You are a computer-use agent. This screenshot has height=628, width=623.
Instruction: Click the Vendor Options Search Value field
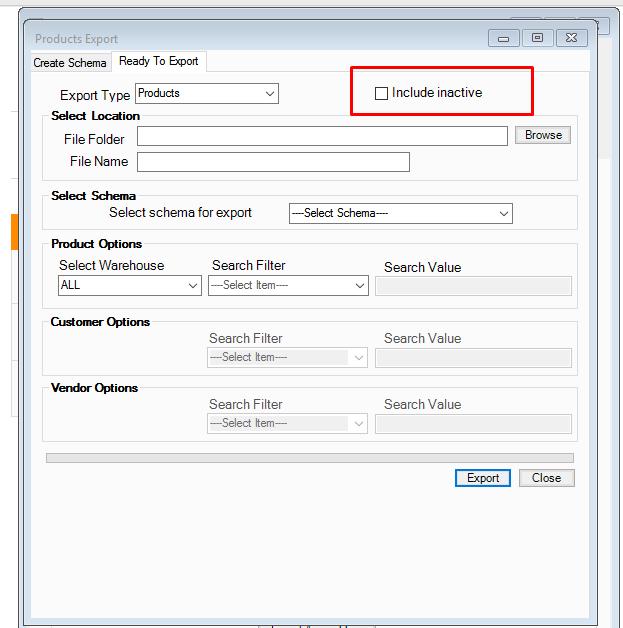coord(473,424)
